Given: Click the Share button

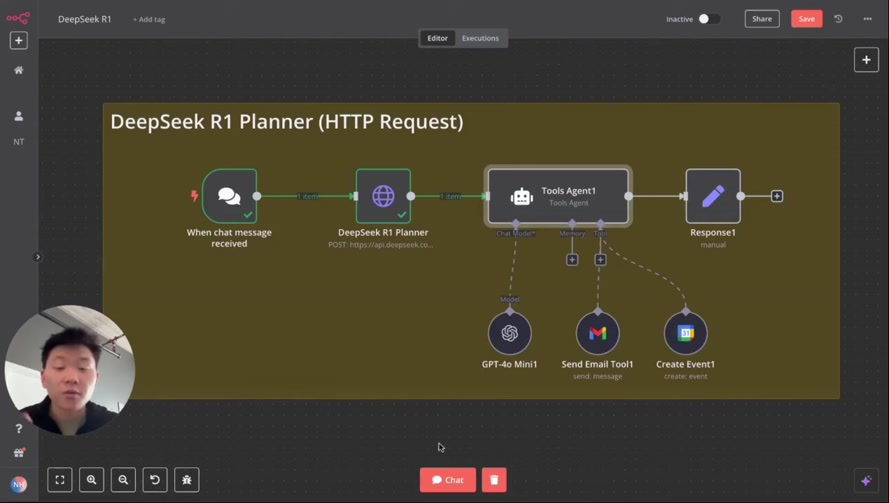Looking at the screenshot, I should (761, 19).
